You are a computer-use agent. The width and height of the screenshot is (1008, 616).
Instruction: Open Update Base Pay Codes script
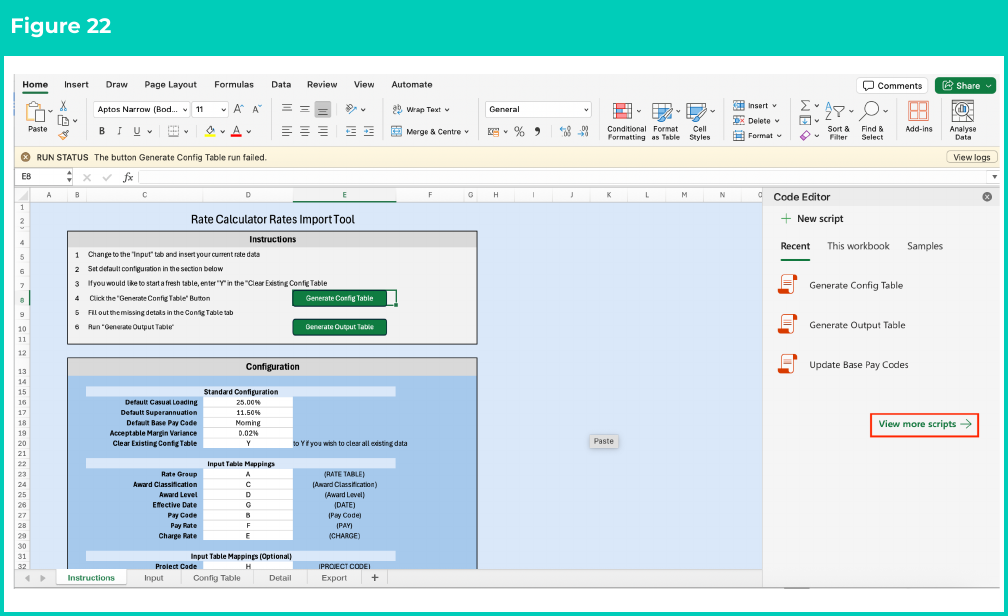click(843, 365)
